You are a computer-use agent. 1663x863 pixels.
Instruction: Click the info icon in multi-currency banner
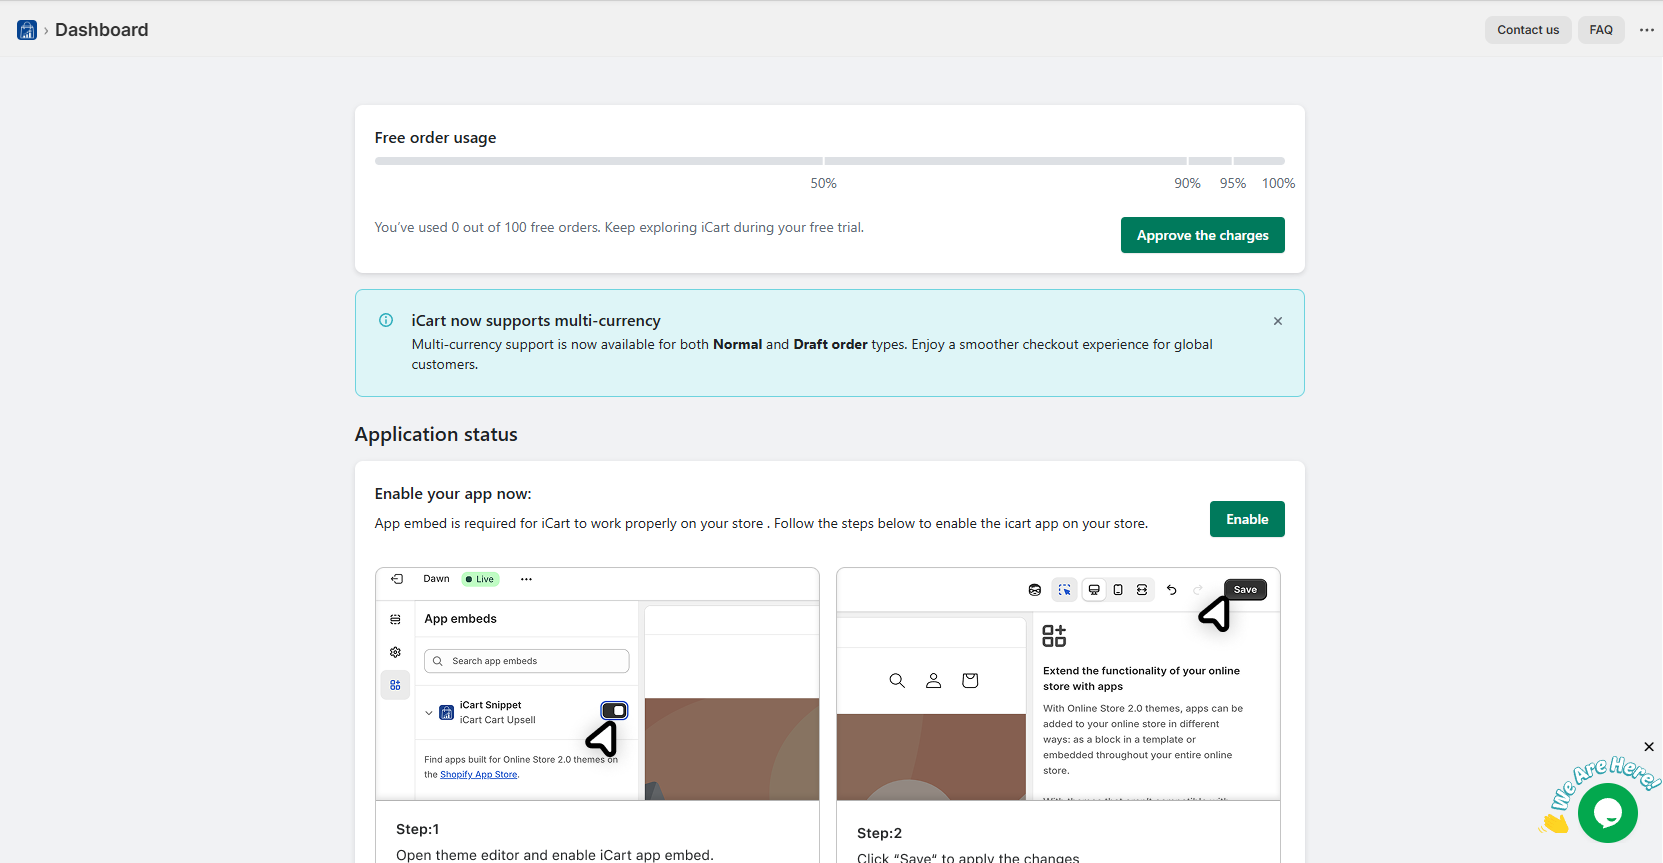[x=386, y=321]
